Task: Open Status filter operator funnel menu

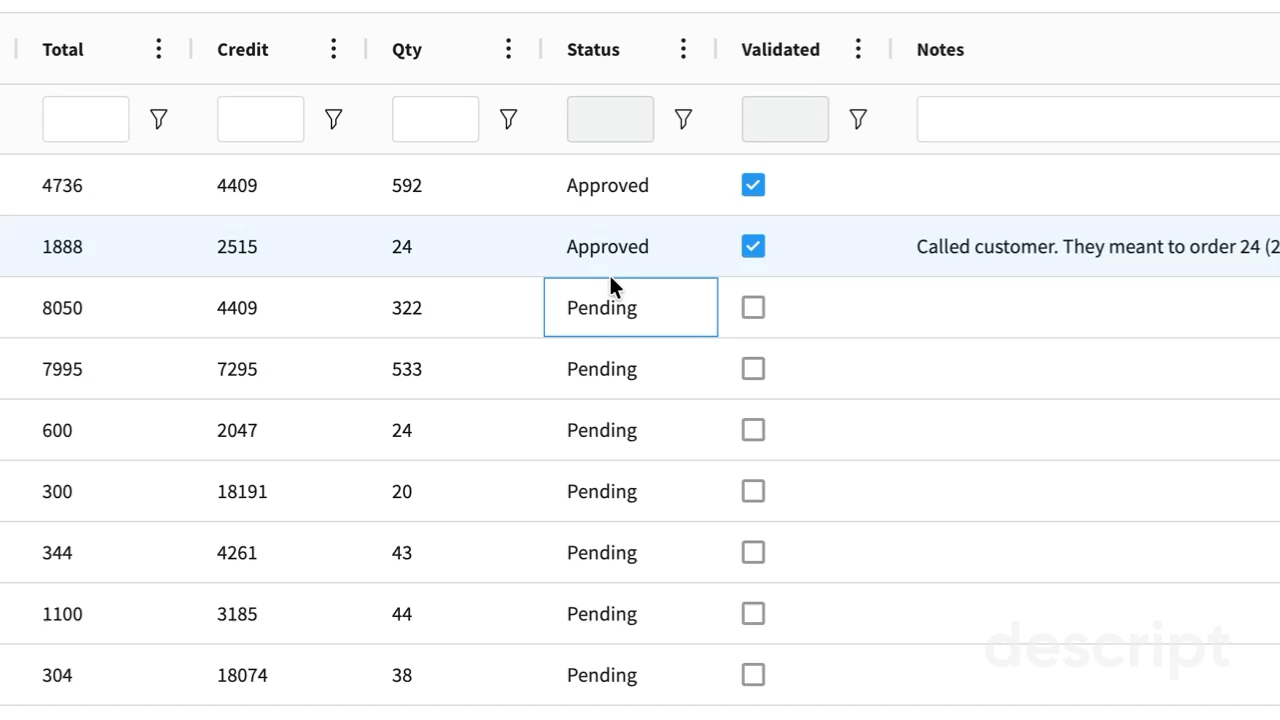Action: click(683, 120)
